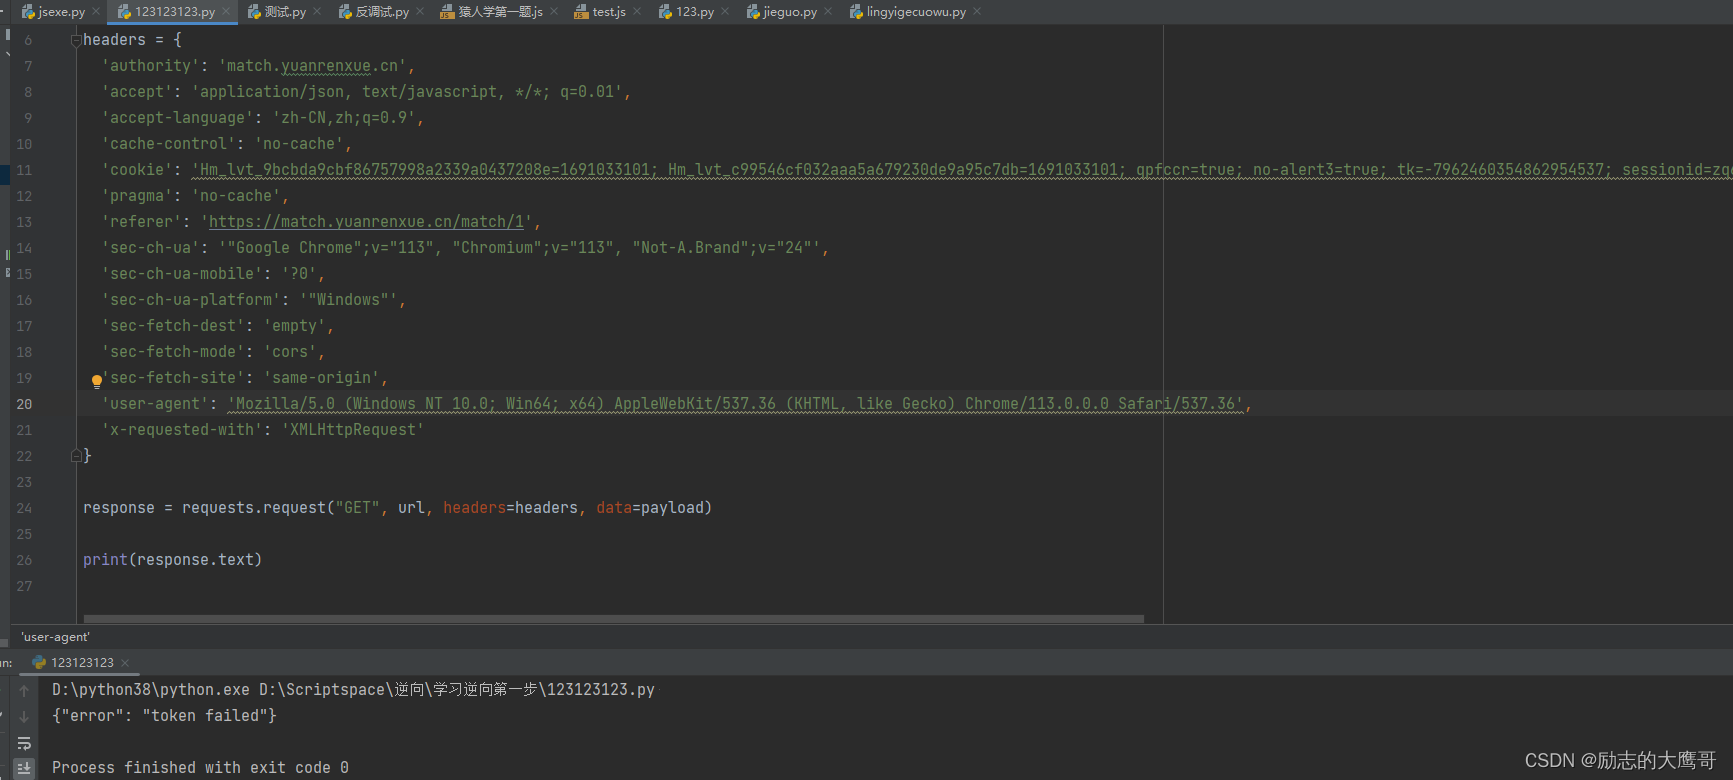Screen dimensions: 1733x780
Task: Click the 'same-origin' value
Action: 322,378
